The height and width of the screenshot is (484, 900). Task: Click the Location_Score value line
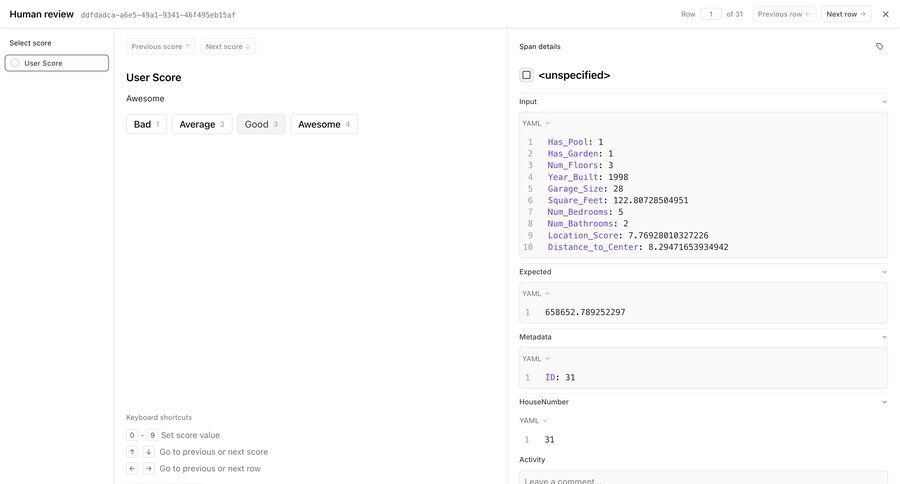click(x=628, y=235)
